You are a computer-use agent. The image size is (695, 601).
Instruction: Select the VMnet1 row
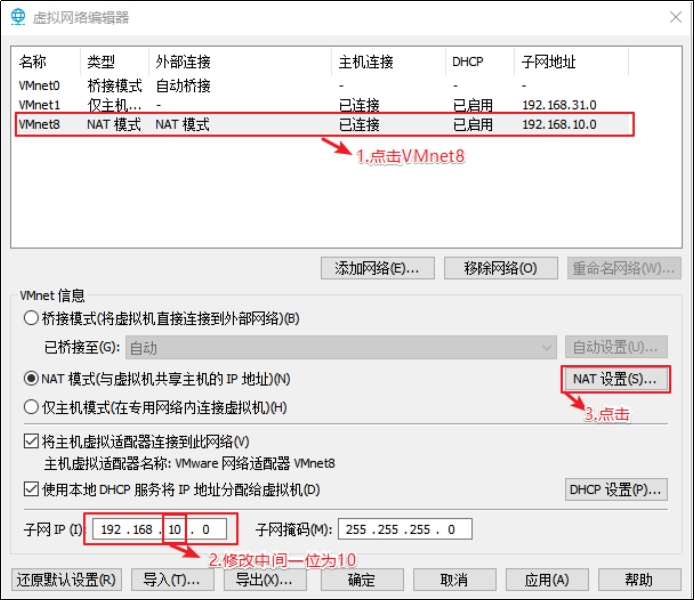pyautogui.click(x=324, y=105)
